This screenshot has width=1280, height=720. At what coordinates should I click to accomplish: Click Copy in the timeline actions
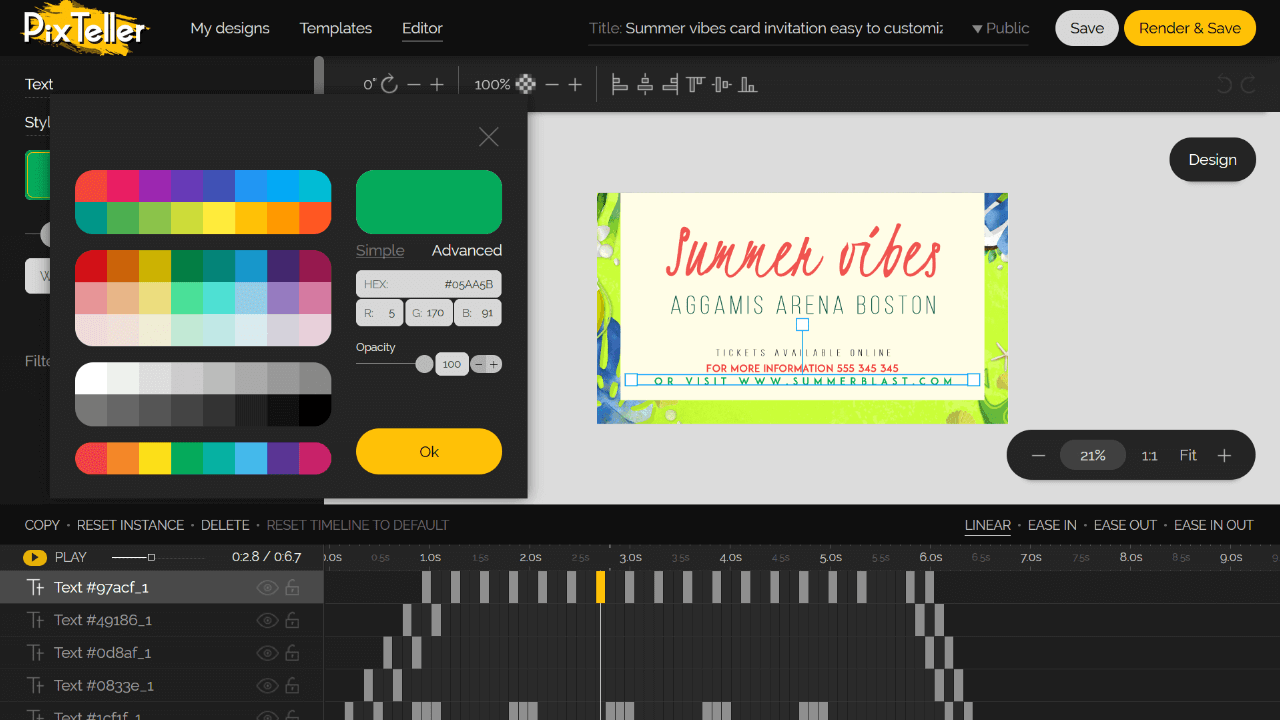42,525
